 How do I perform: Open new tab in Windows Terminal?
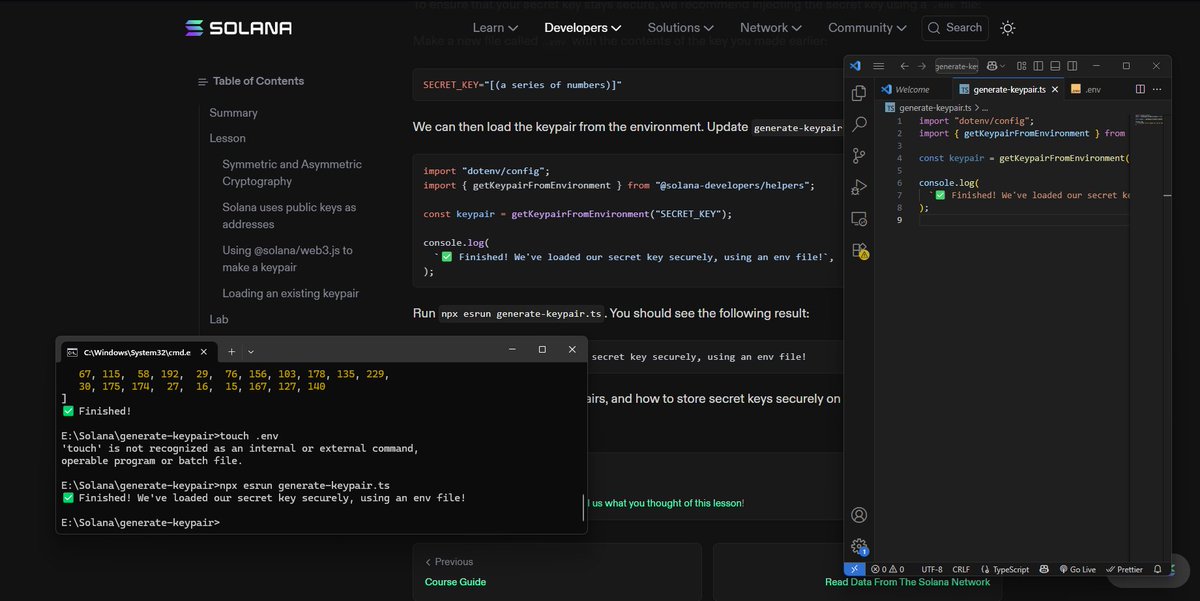tap(231, 351)
